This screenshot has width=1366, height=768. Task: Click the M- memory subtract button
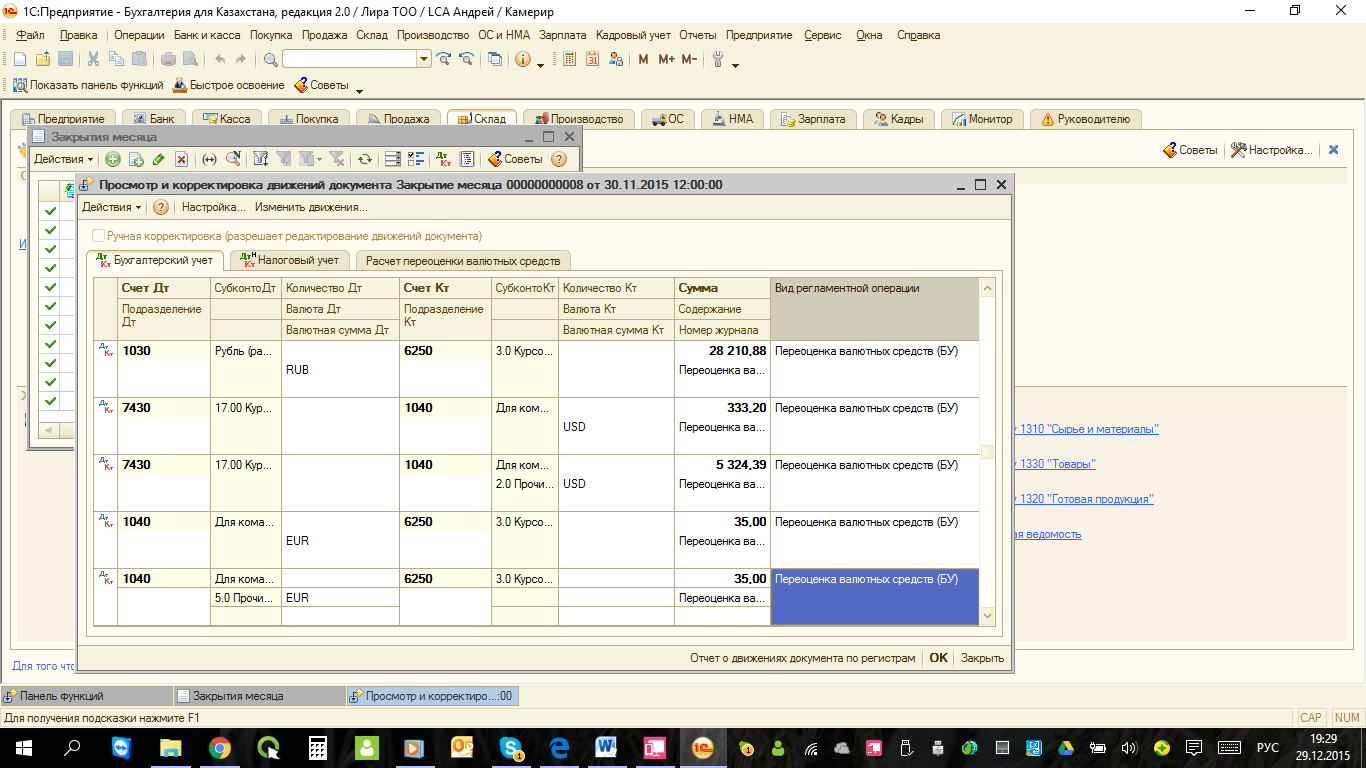point(689,59)
